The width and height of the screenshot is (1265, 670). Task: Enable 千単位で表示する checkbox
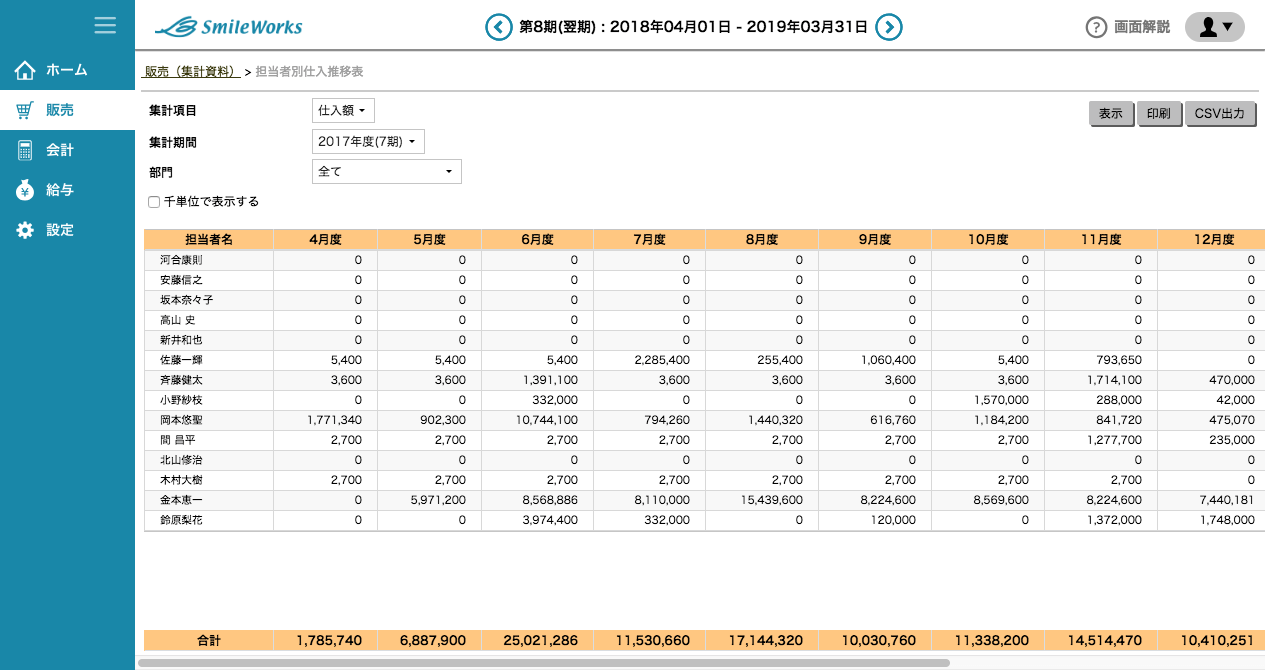pos(154,202)
